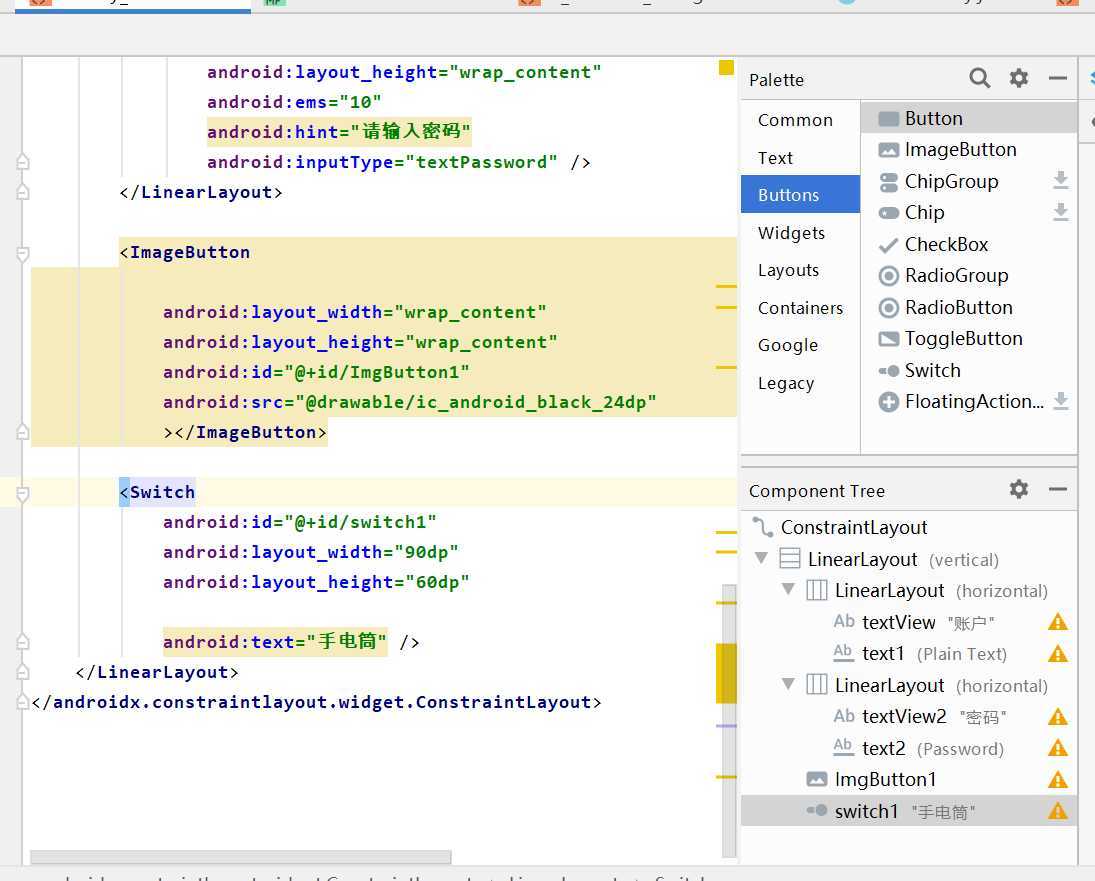The image size is (1095, 881).
Task: Open the Layouts palette category
Action: click(x=800, y=270)
